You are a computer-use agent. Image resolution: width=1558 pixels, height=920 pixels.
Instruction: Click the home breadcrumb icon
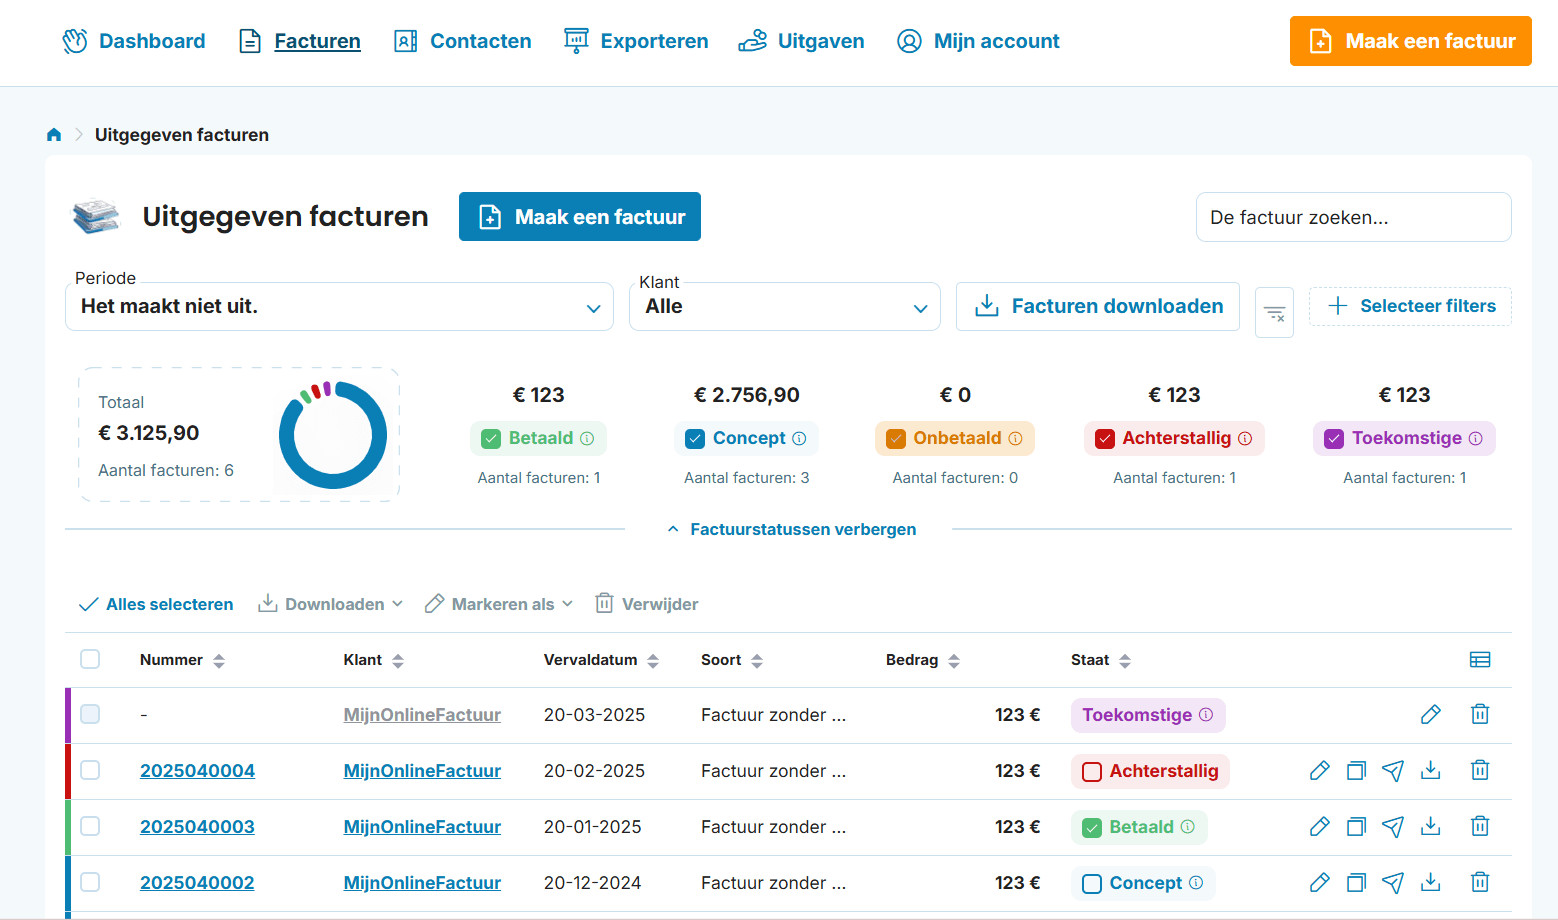coord(54,135)
